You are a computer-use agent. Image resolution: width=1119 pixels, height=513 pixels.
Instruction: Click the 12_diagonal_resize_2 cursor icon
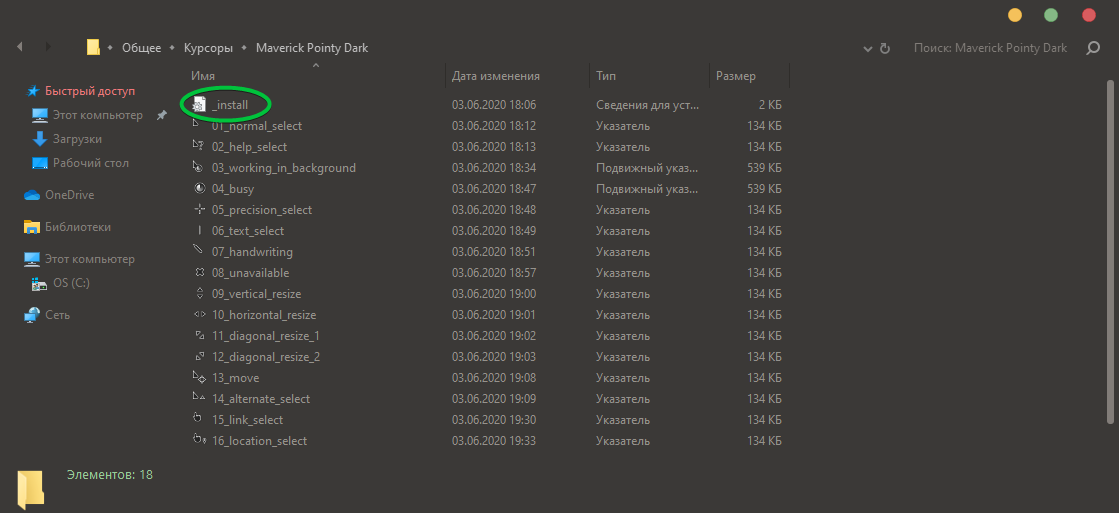[199, 357]
